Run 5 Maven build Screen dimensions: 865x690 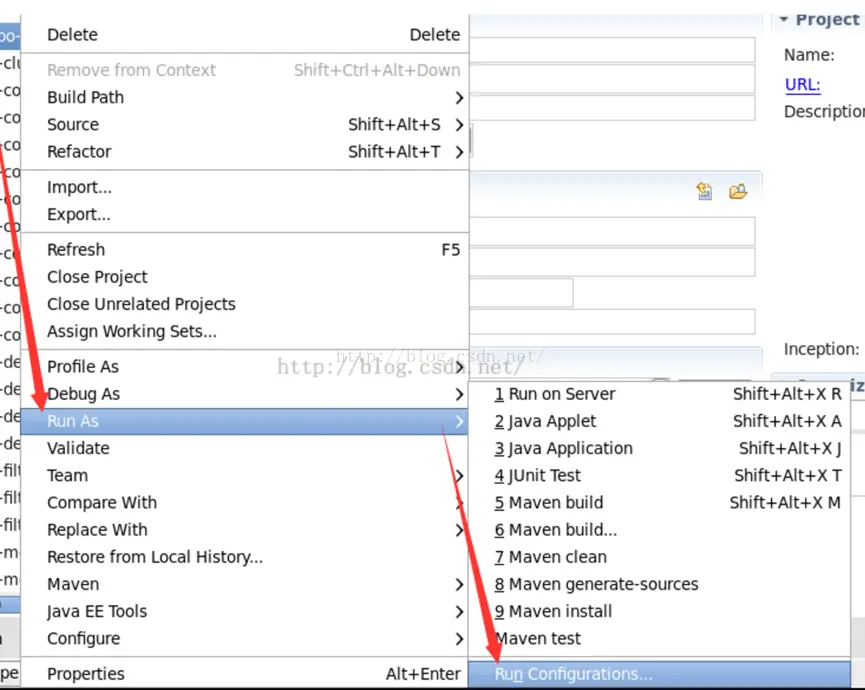point(659,502)
